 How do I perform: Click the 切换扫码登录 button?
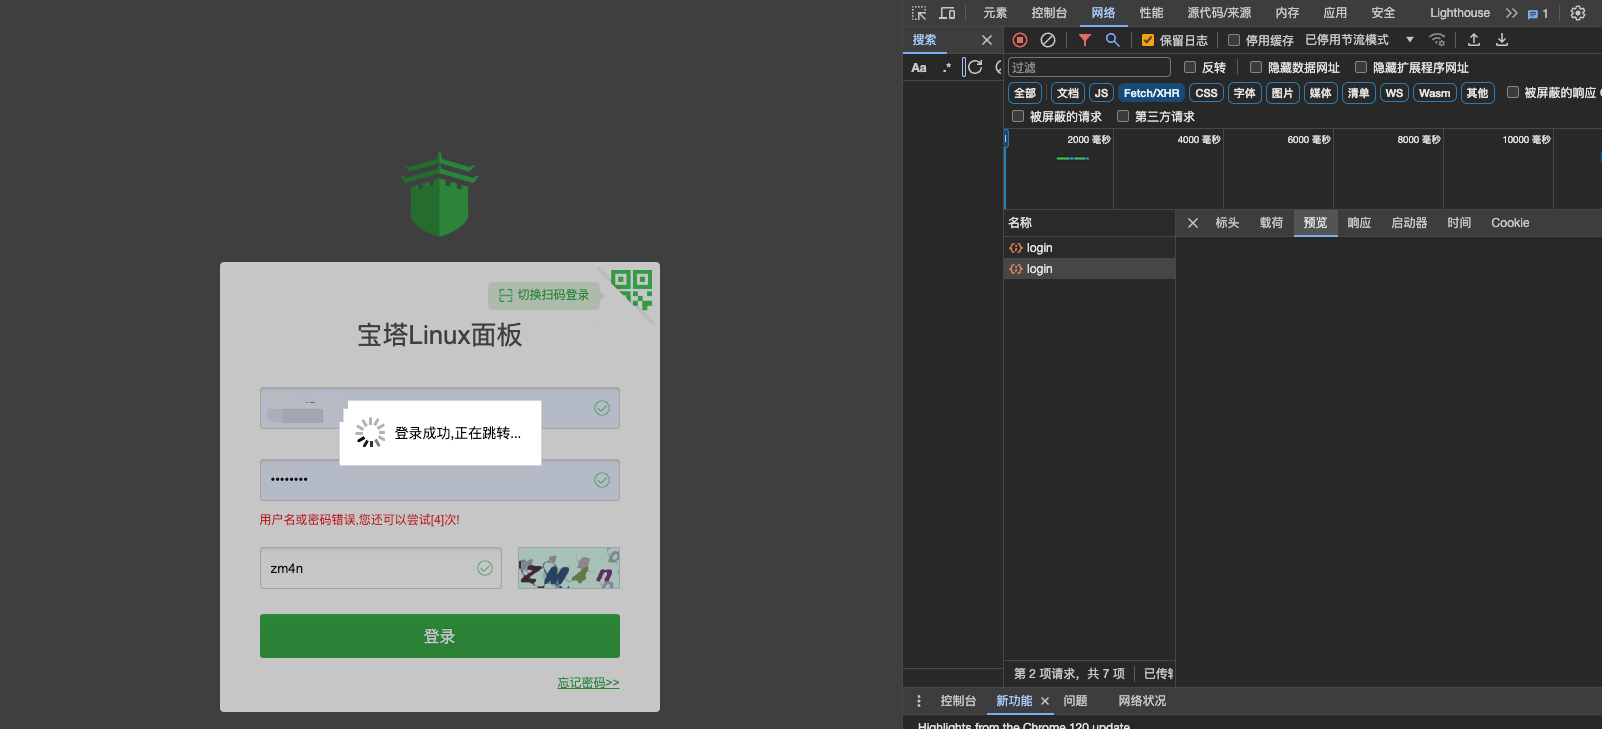coord(544,295)
